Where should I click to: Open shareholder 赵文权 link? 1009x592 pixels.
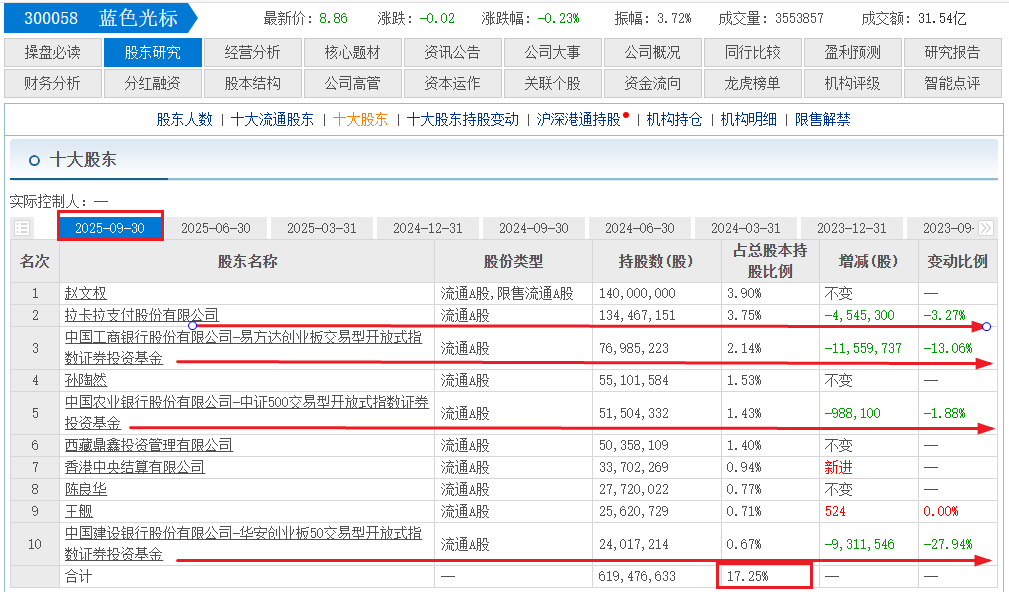click(86, 293)
